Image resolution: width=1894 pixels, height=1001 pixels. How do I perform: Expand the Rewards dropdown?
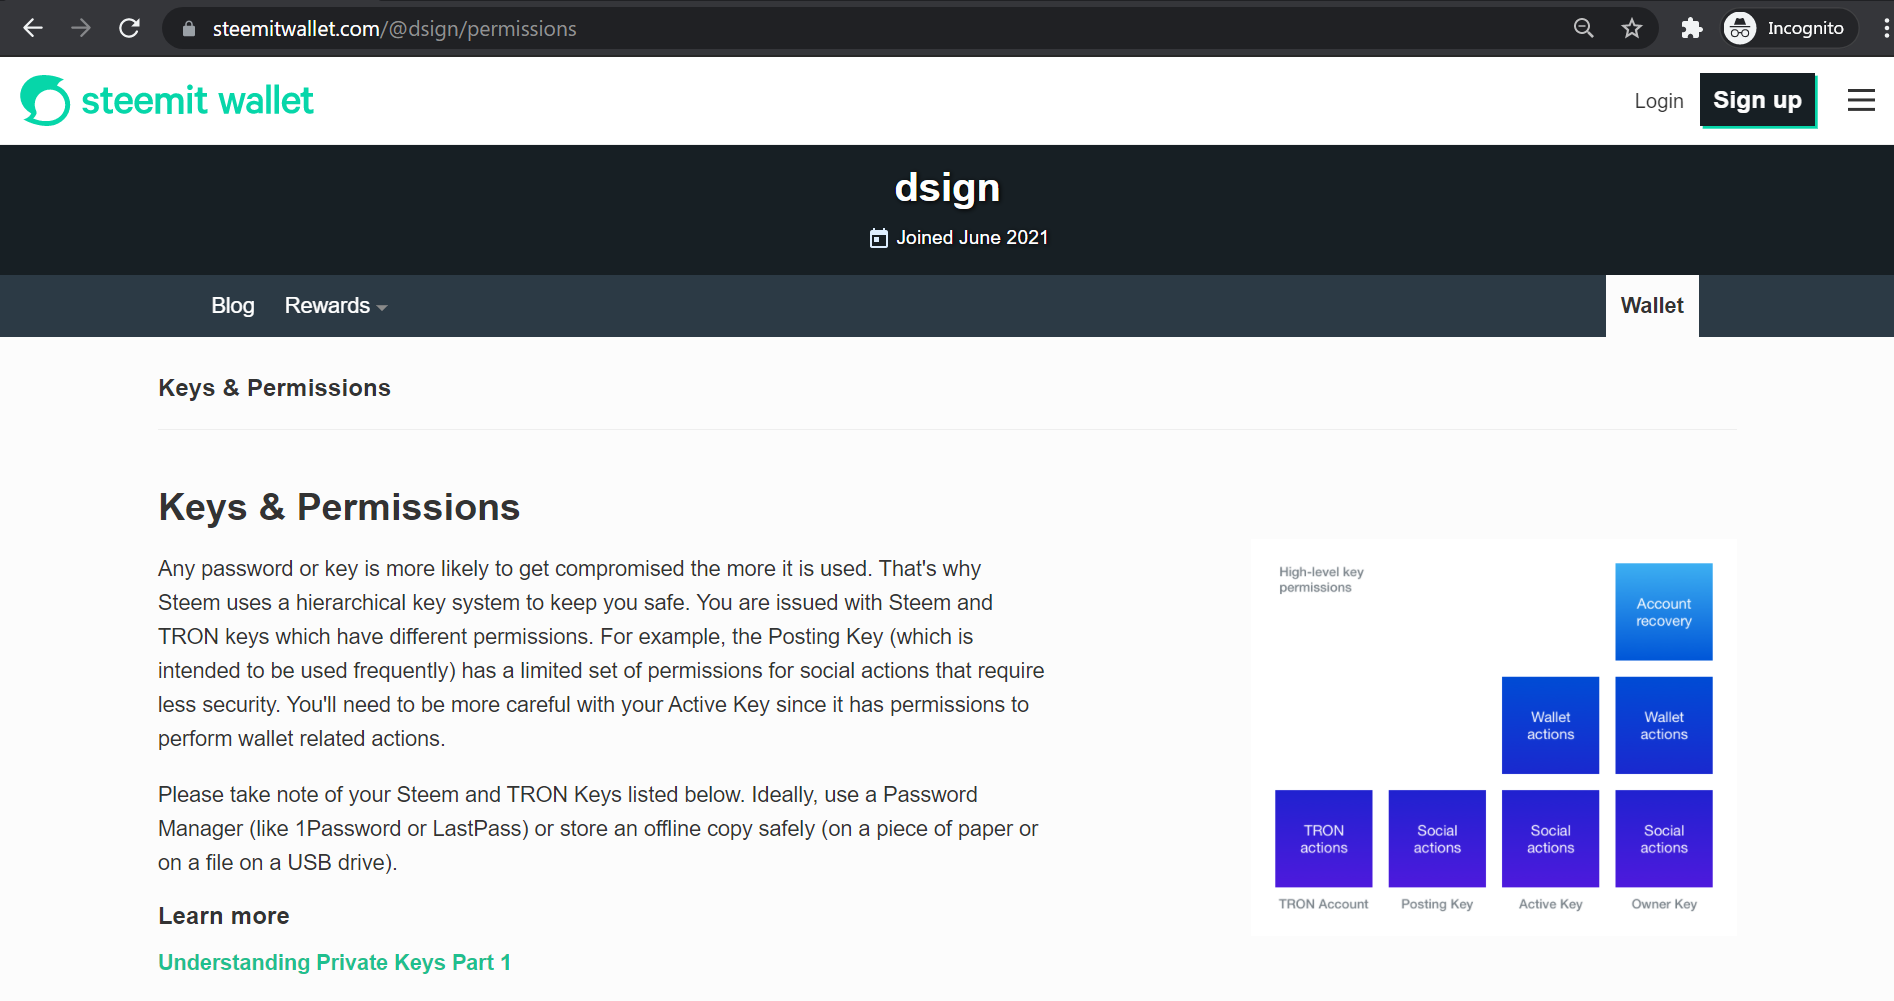point(335,306)
